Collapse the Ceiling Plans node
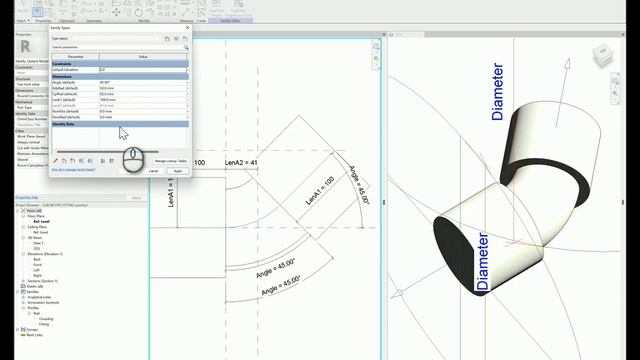The height and width of the screenshot is (360, 640). pos(24,227)
